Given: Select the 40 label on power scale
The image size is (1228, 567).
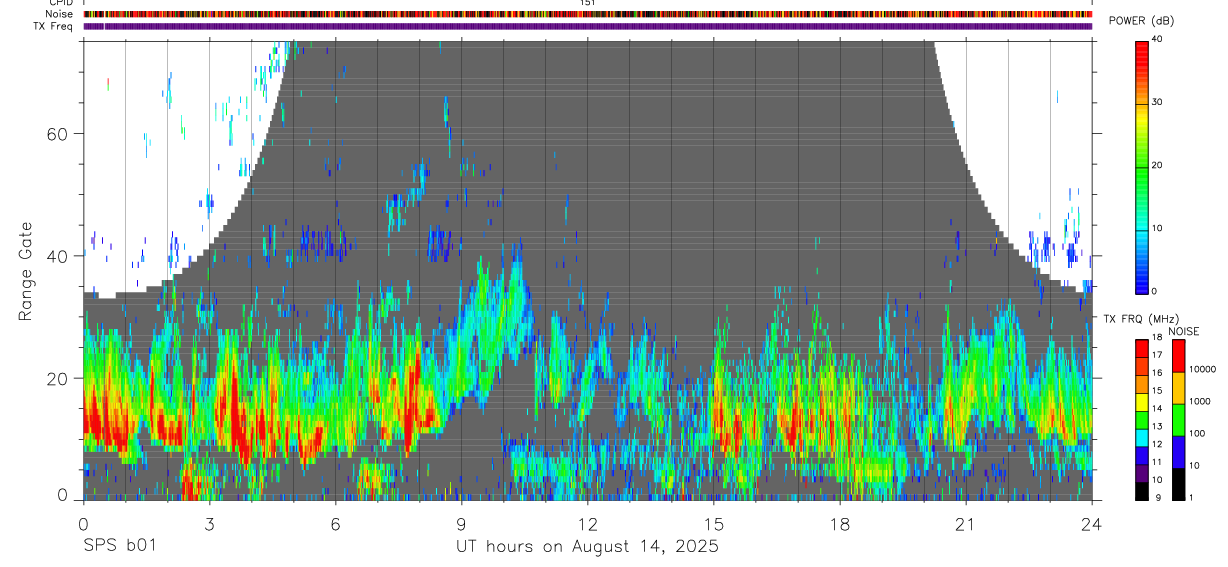Looking at the screenshot, I should (1156, 39).
